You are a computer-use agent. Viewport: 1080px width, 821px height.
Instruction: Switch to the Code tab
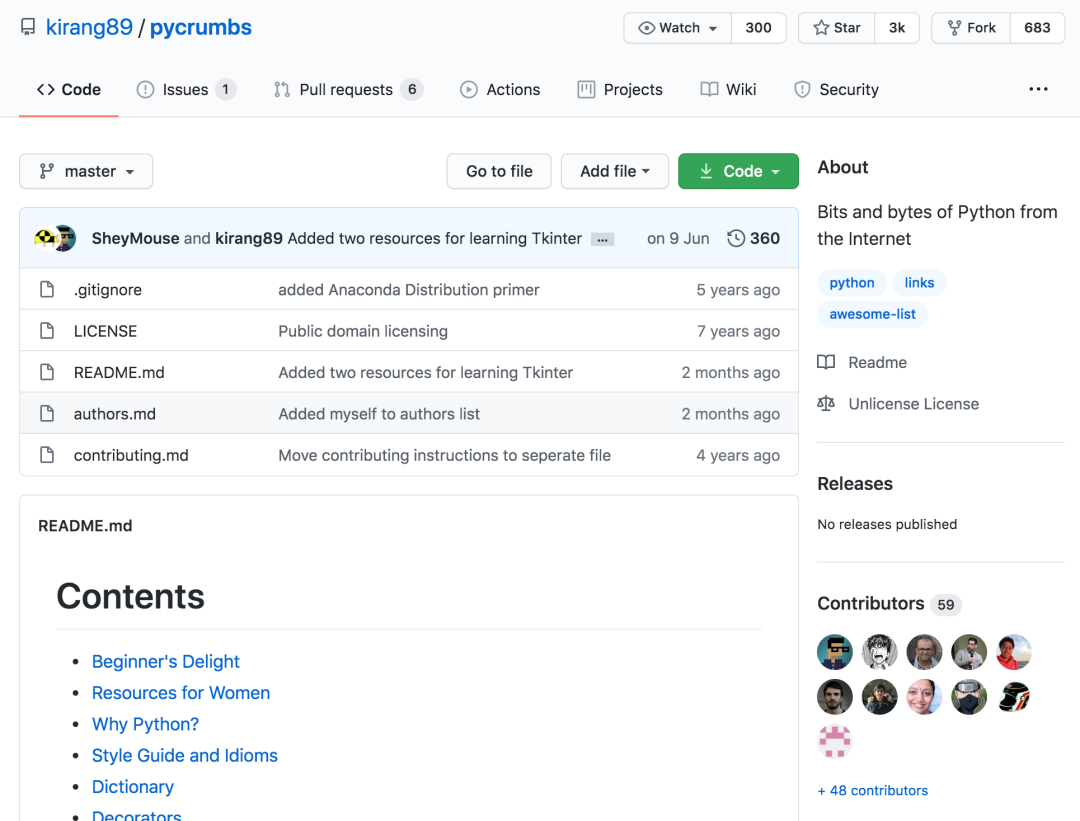tap(69, 90)
